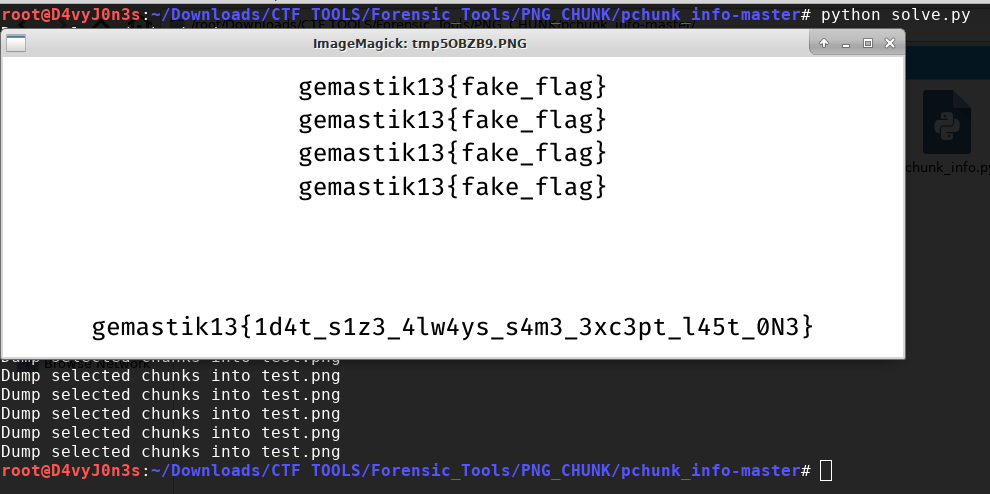Maximize the ImageMagick image window

tap(868, 43)
